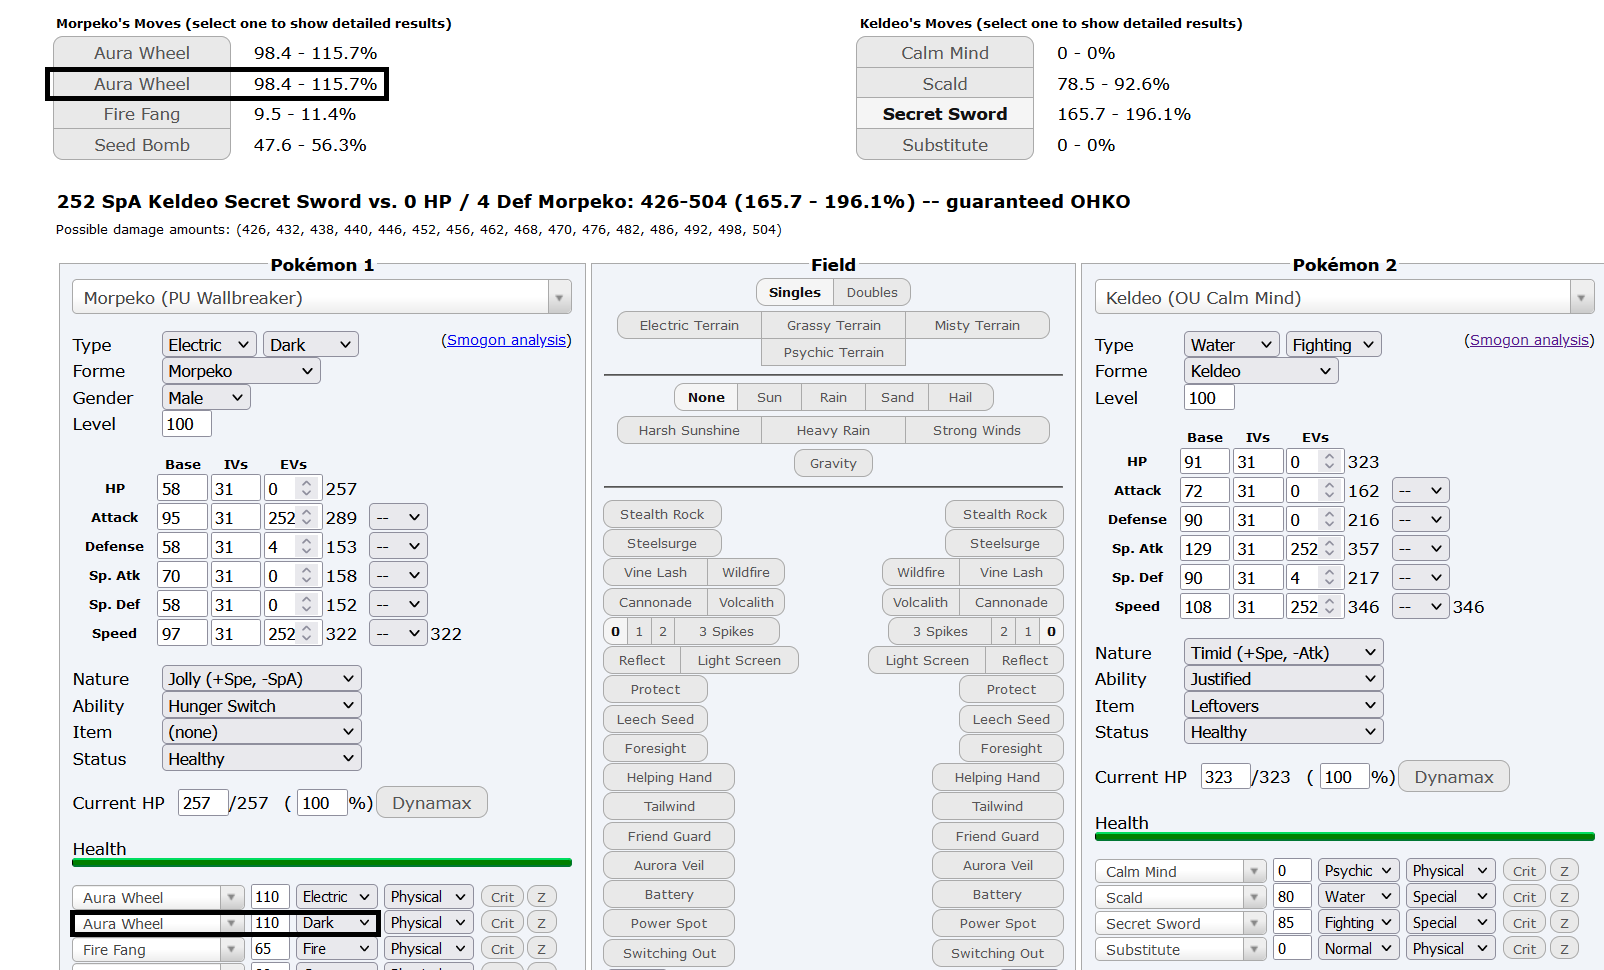
Task: Select Scald in Keldeo's move results
Action: tap(944, 84)
